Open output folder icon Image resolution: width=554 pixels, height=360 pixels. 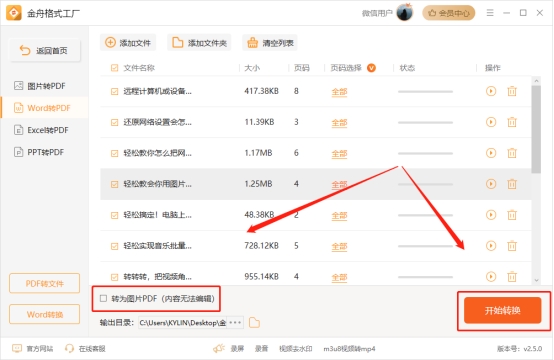[254, 323]
